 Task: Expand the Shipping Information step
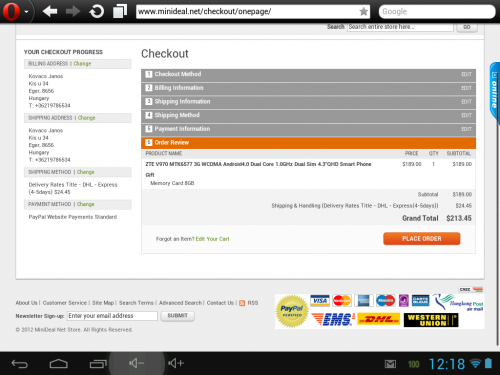tap(308, 102)
